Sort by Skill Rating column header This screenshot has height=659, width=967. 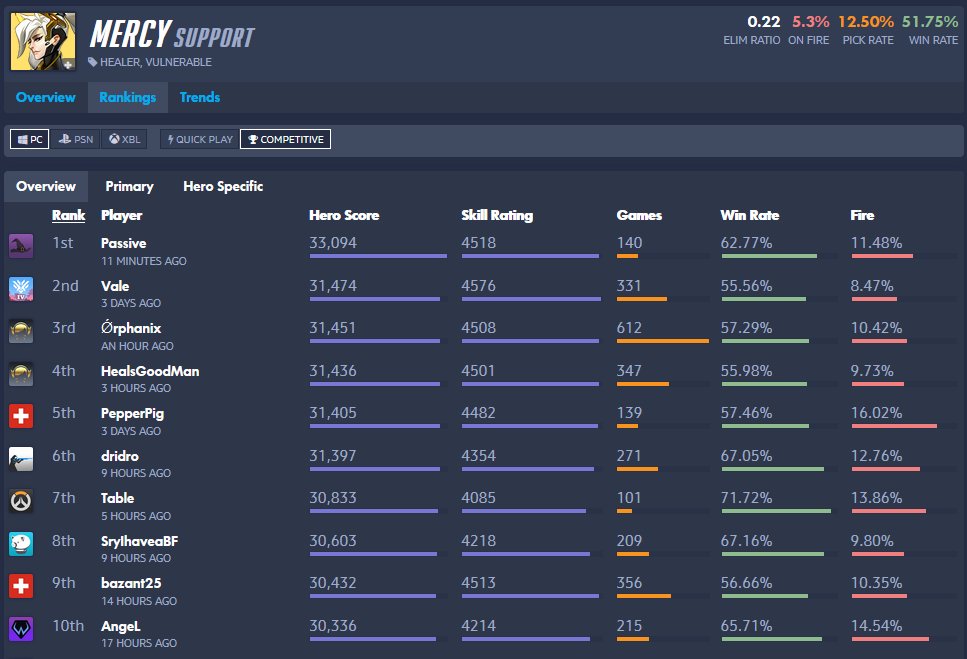click(x=497, y=215)
